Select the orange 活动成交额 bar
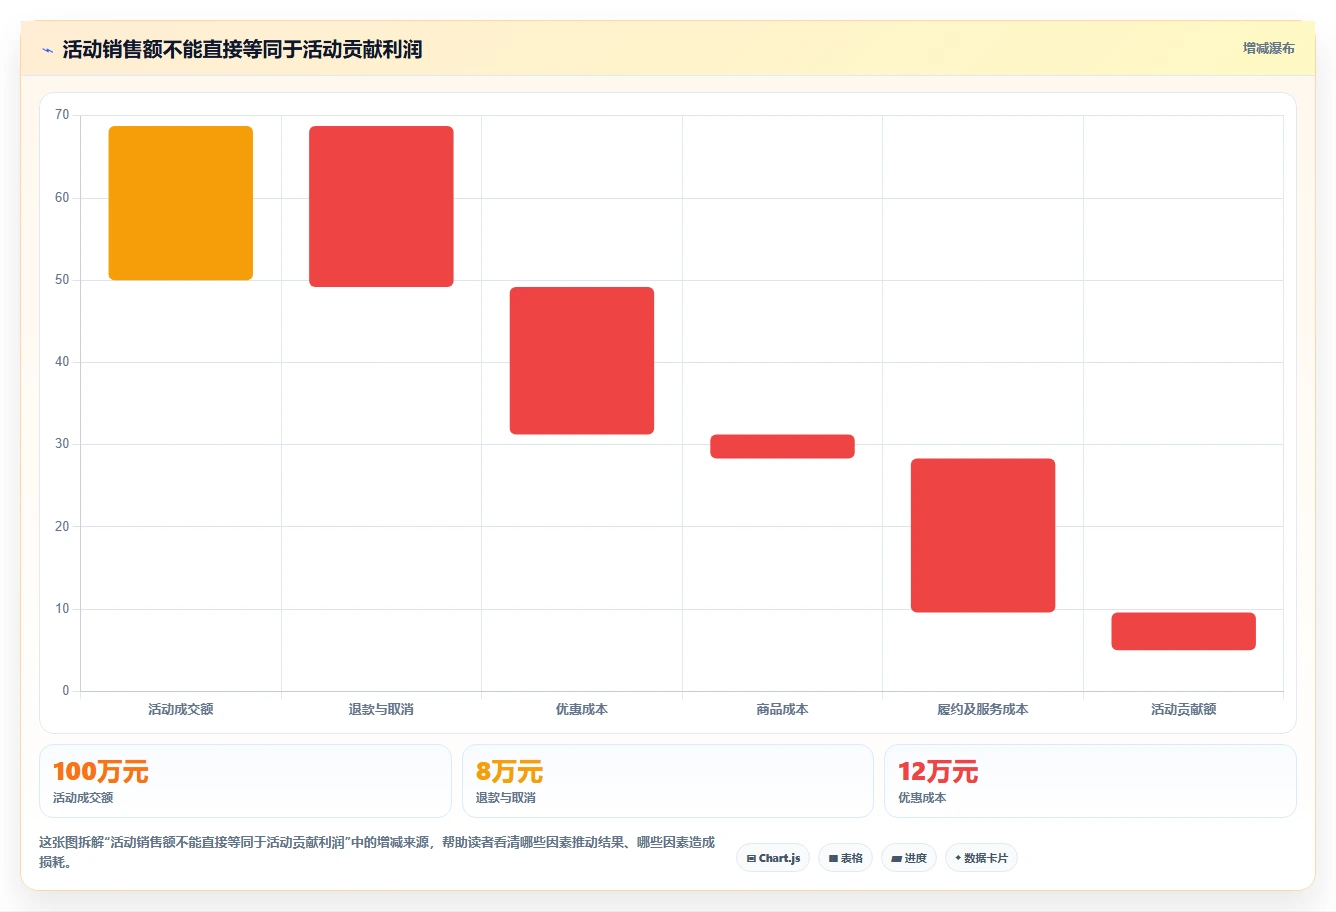This screenshot has width=1336, height=912. 181,203
